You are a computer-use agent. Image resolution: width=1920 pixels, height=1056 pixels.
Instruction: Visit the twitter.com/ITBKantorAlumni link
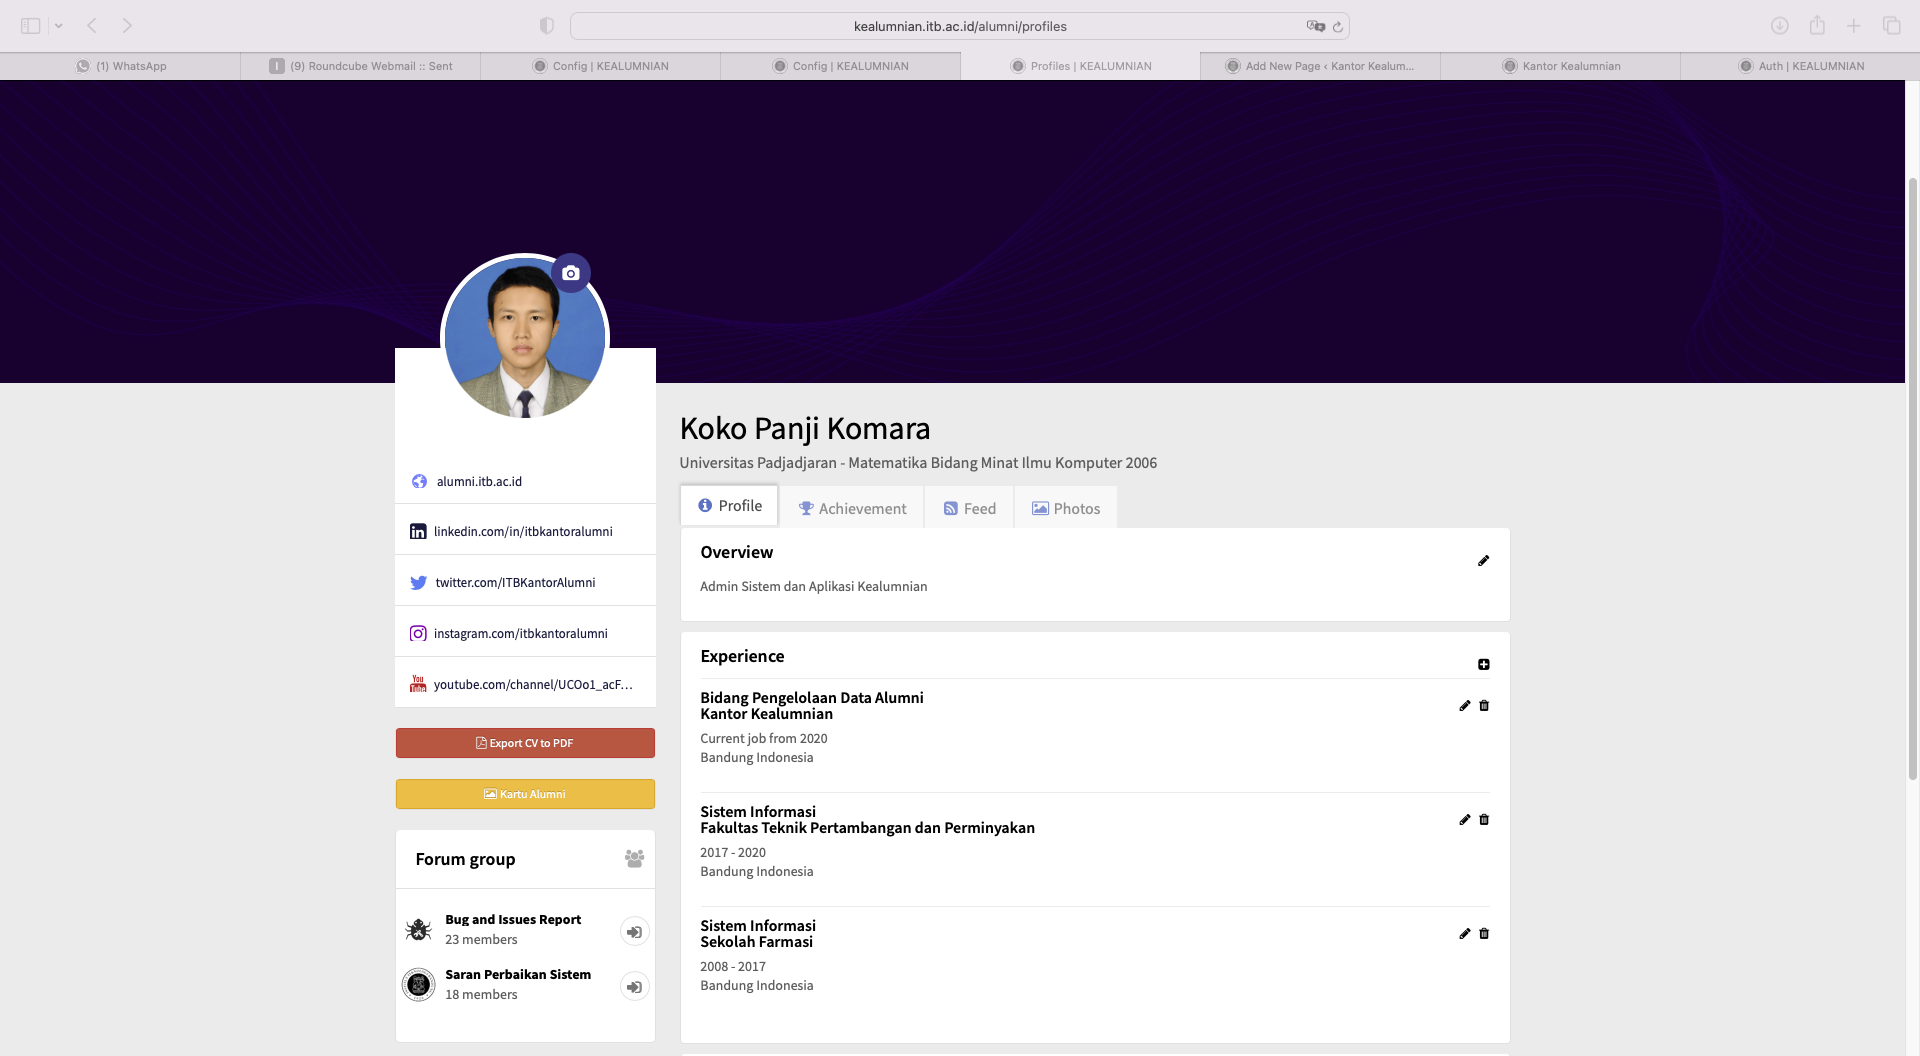(x=515, y=583)
